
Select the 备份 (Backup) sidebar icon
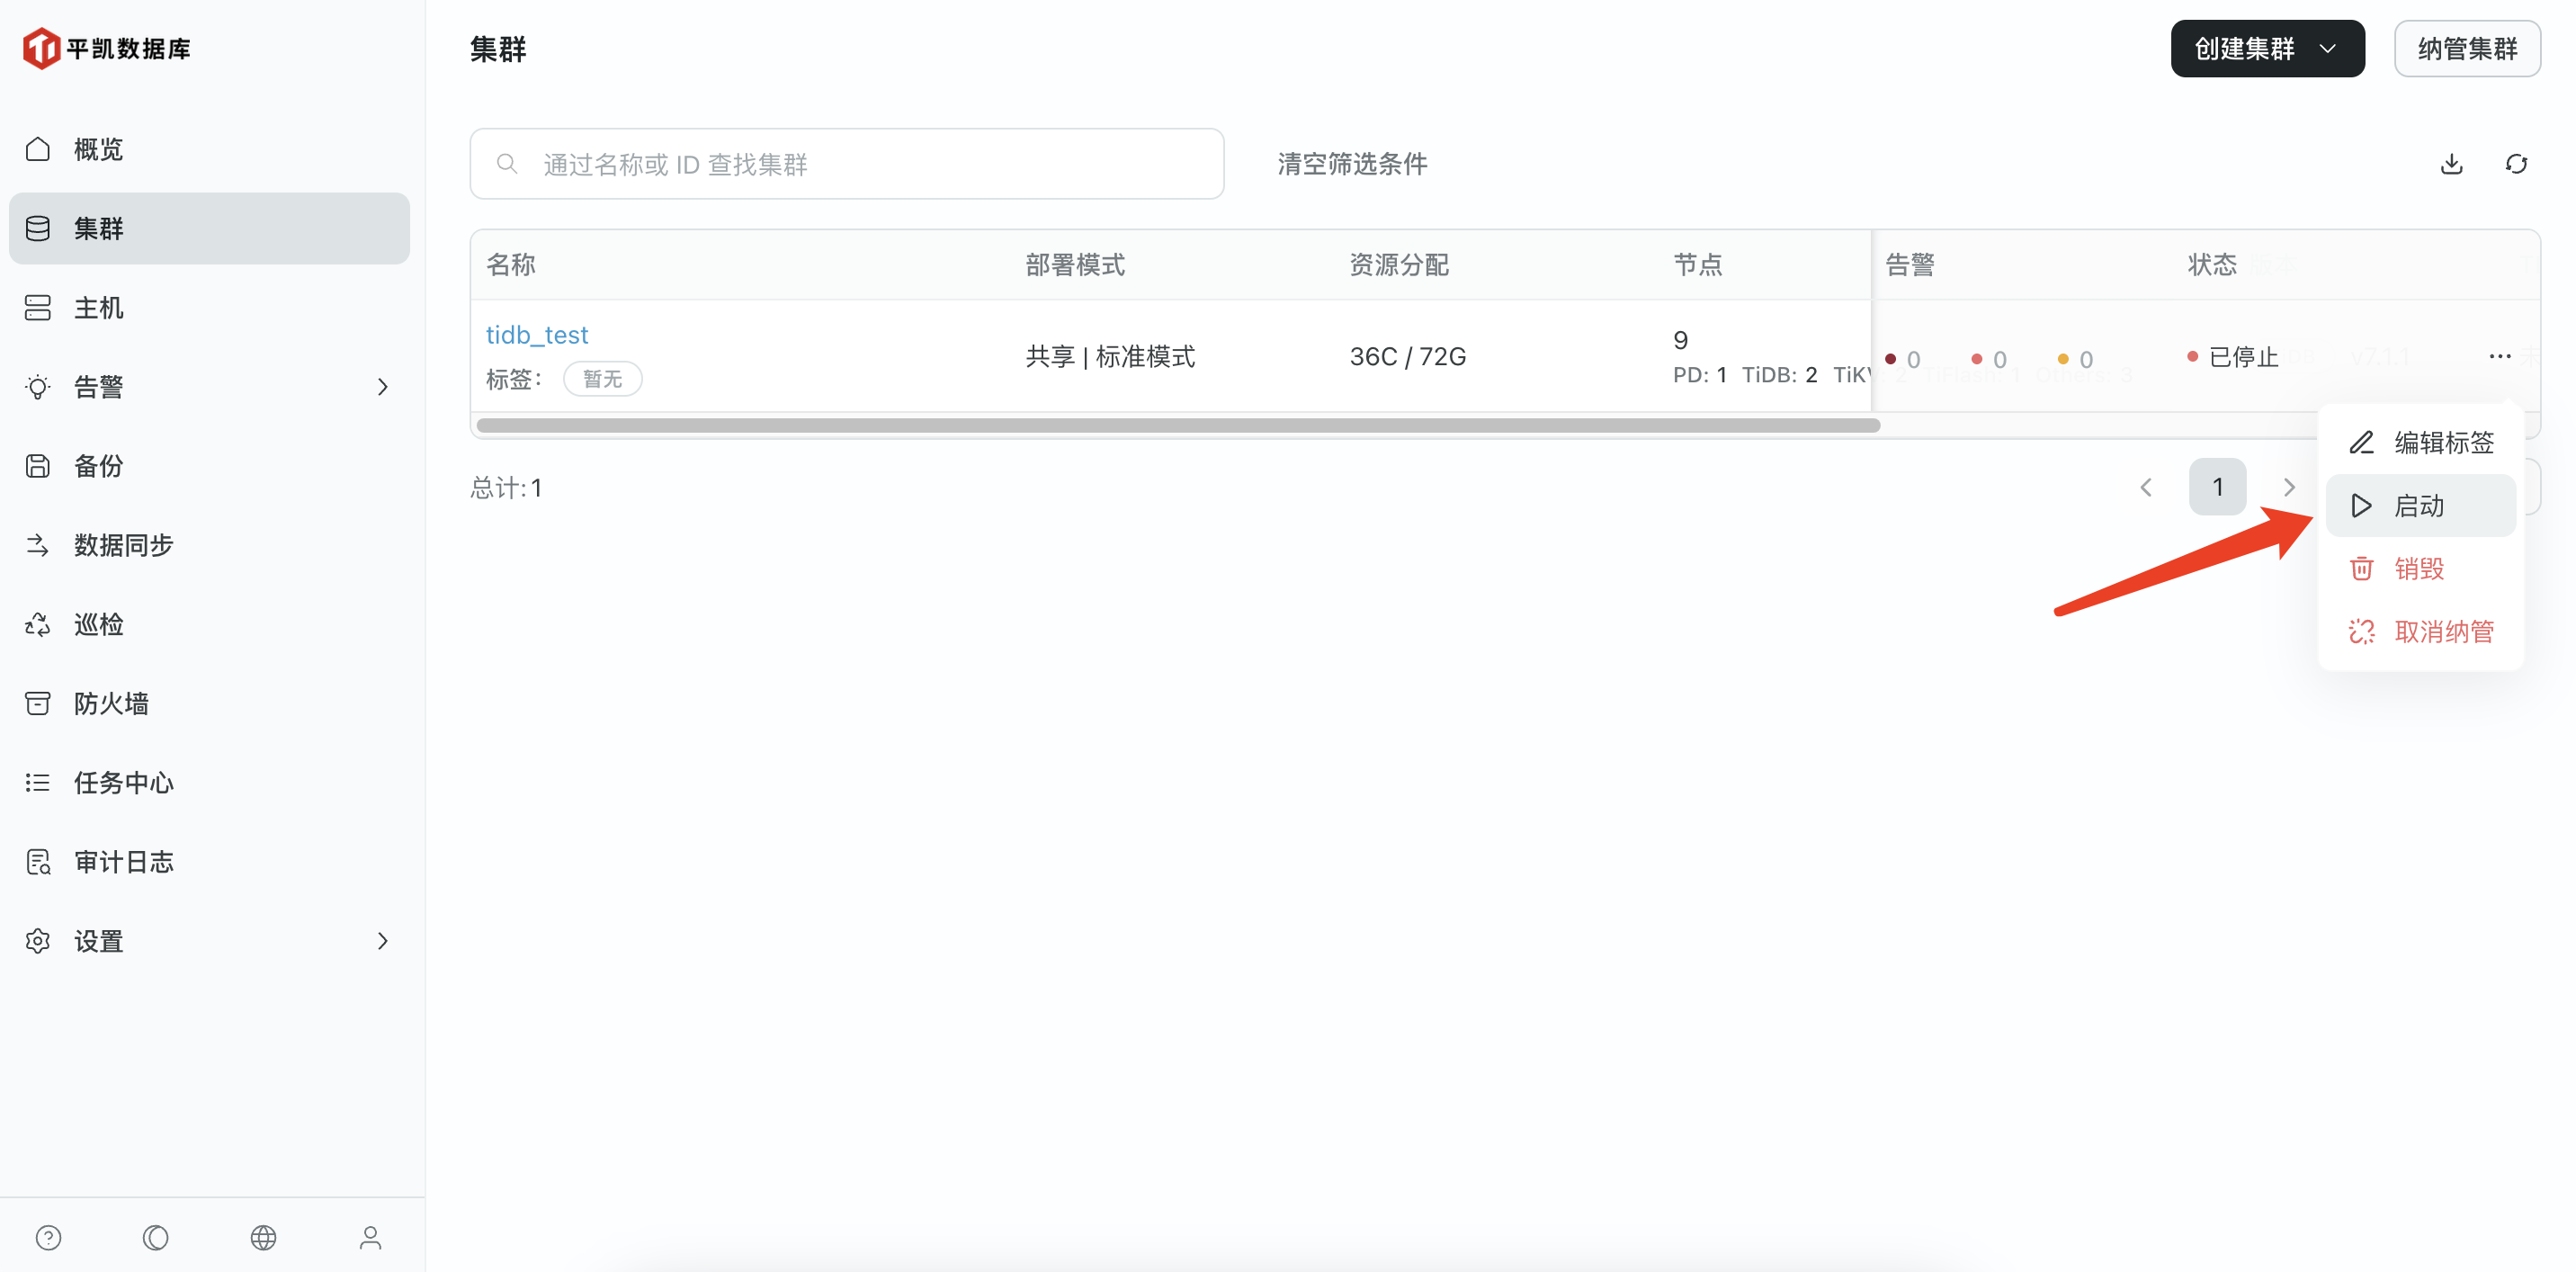[x=37, y=465]
